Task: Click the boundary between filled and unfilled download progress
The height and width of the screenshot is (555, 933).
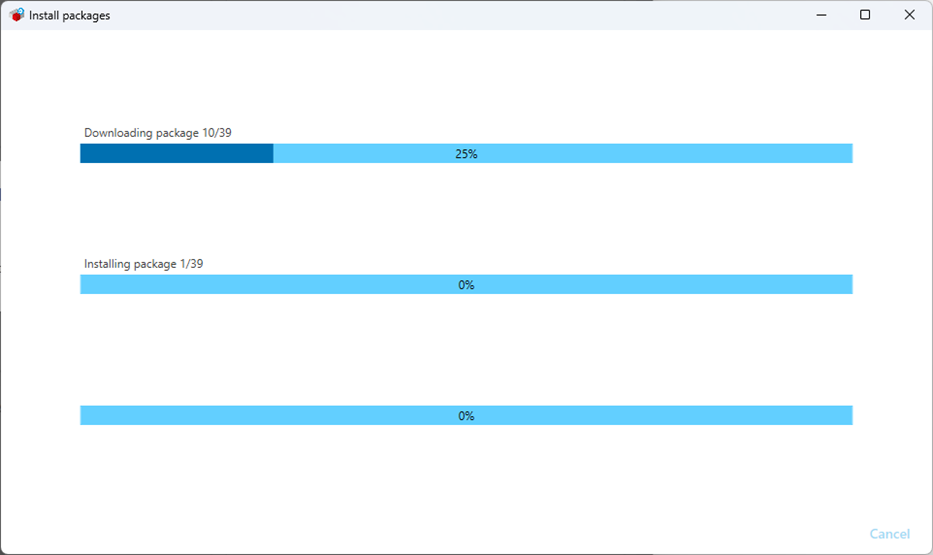Action: (273, 153)
